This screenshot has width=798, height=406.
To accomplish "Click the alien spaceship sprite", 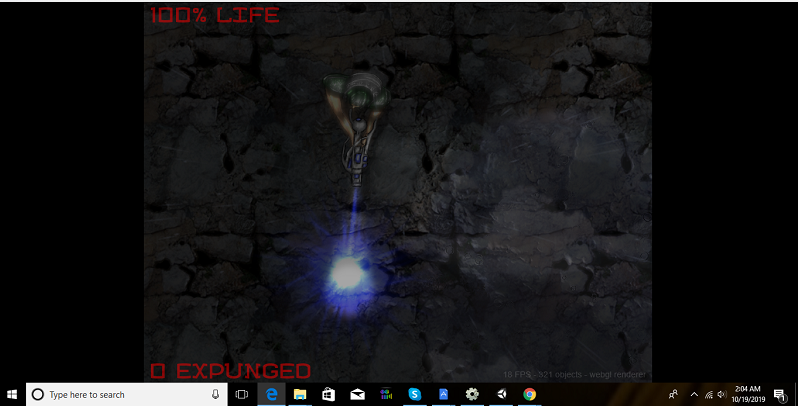I will 357,128.
